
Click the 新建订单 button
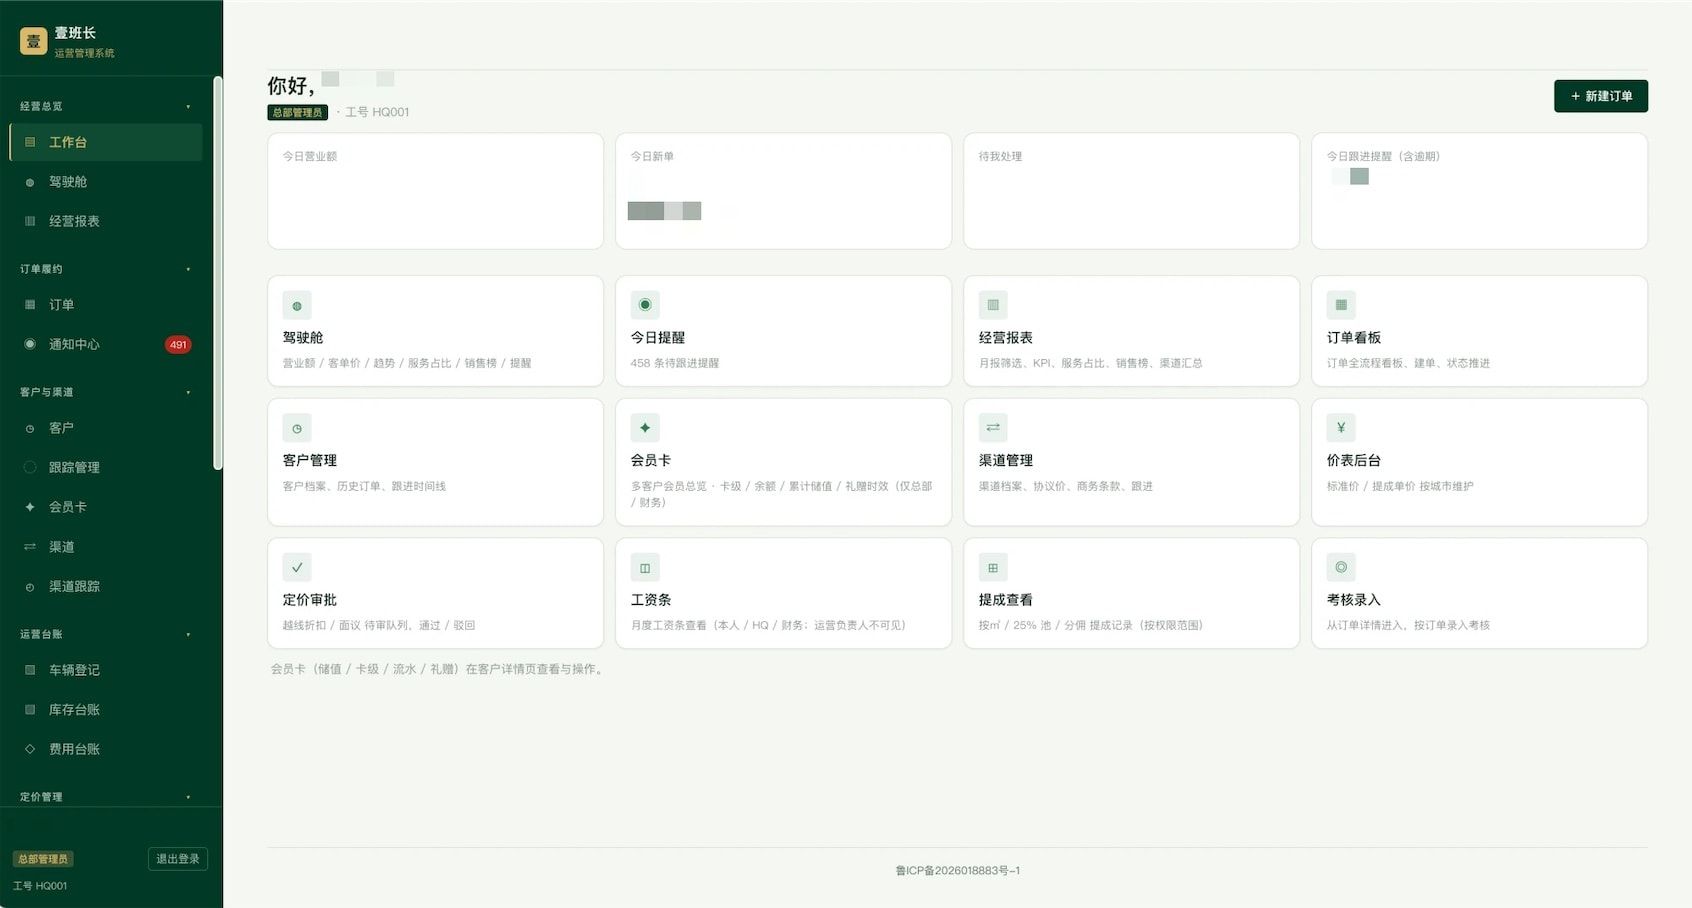[1600, 96]
